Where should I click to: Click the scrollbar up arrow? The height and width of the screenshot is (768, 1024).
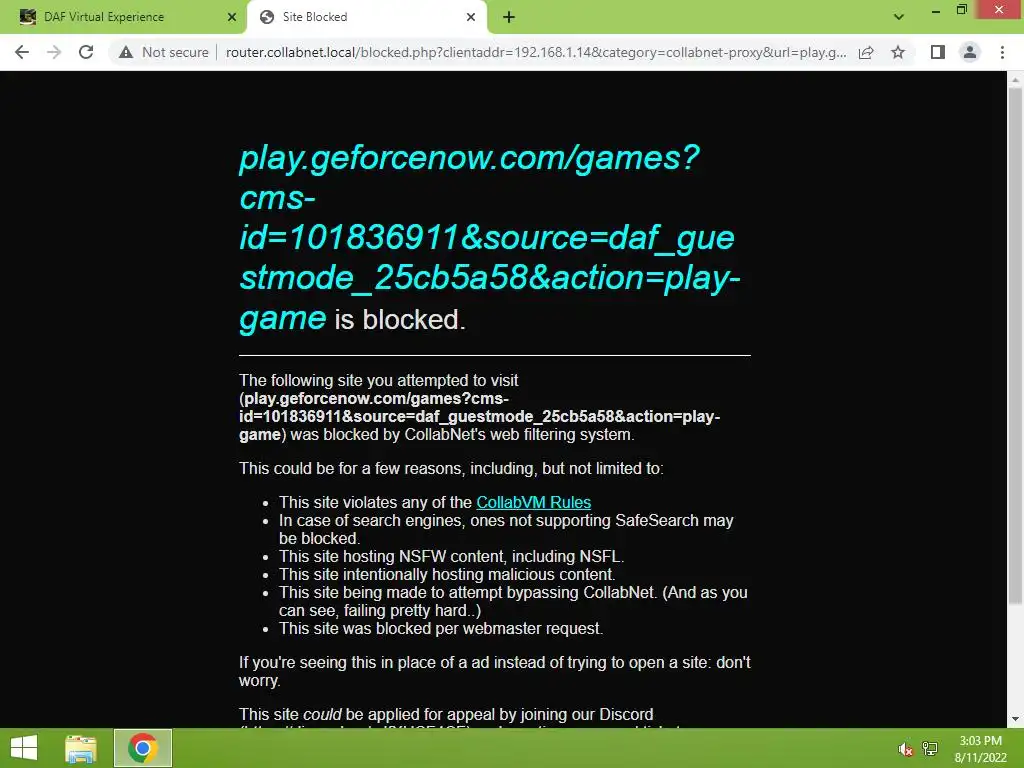coord(1015,80)
